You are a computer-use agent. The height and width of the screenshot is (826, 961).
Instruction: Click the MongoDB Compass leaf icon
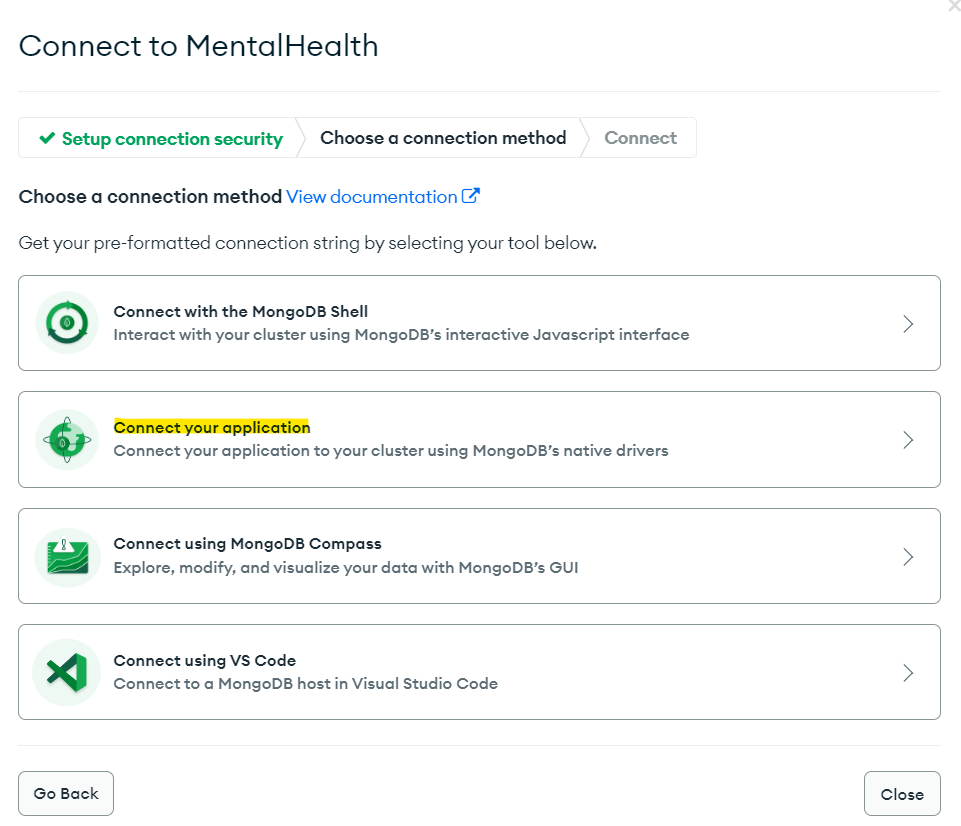(x=66, y=556)
